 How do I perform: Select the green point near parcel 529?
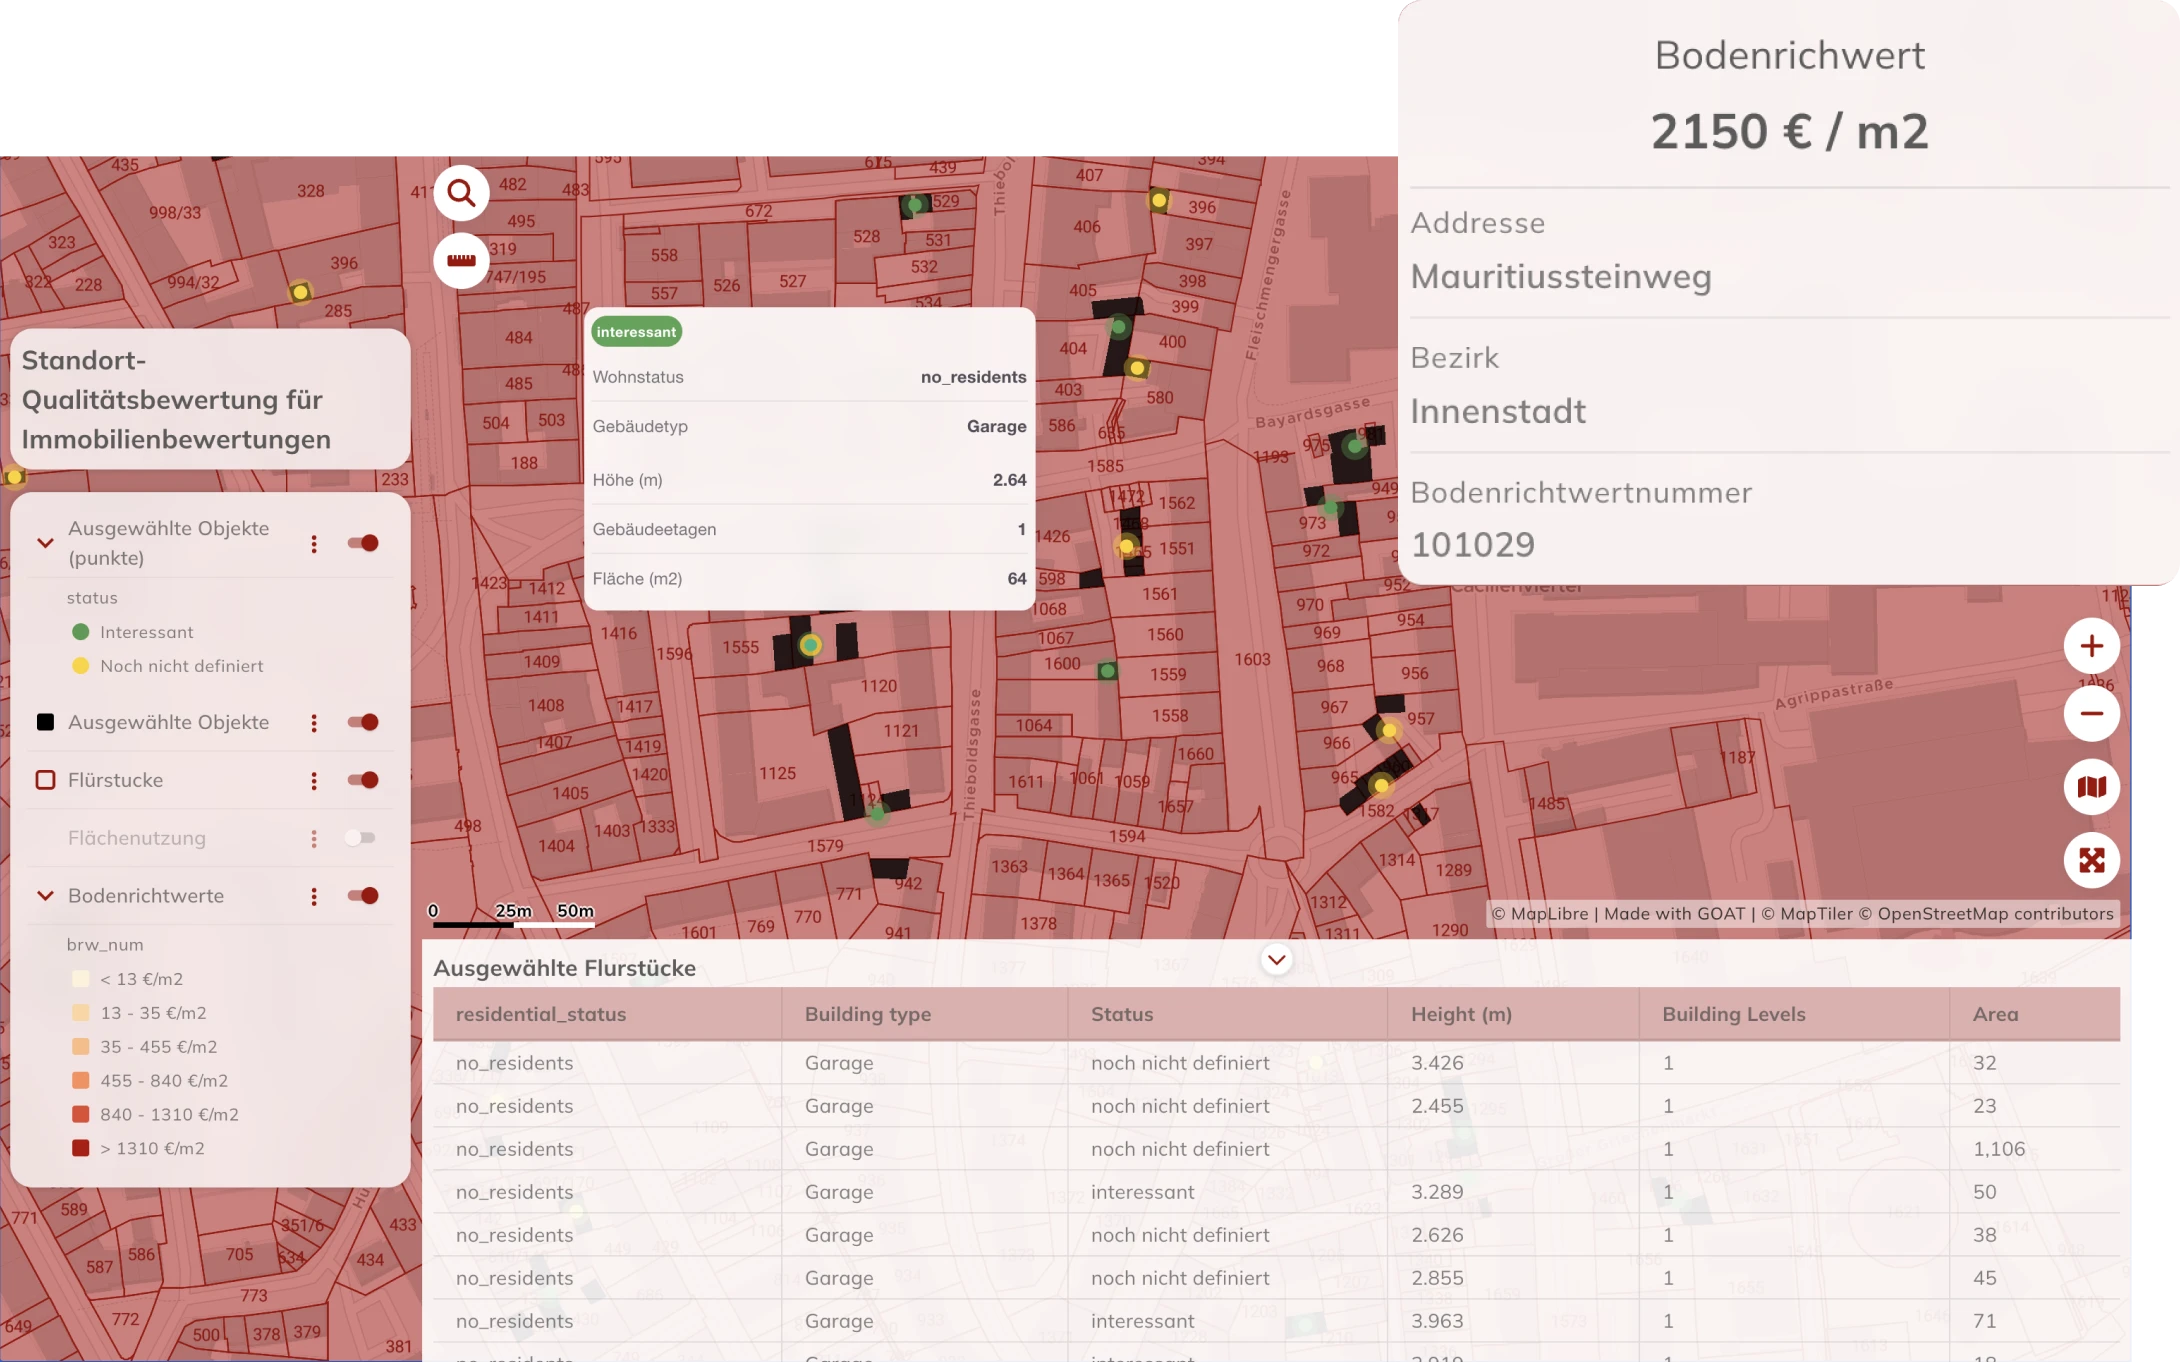[914, 205]
